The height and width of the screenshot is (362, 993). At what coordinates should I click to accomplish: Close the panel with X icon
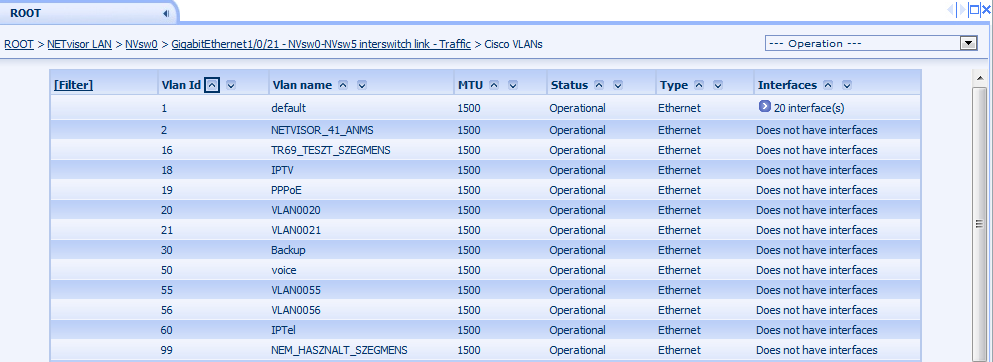(986, 9)
